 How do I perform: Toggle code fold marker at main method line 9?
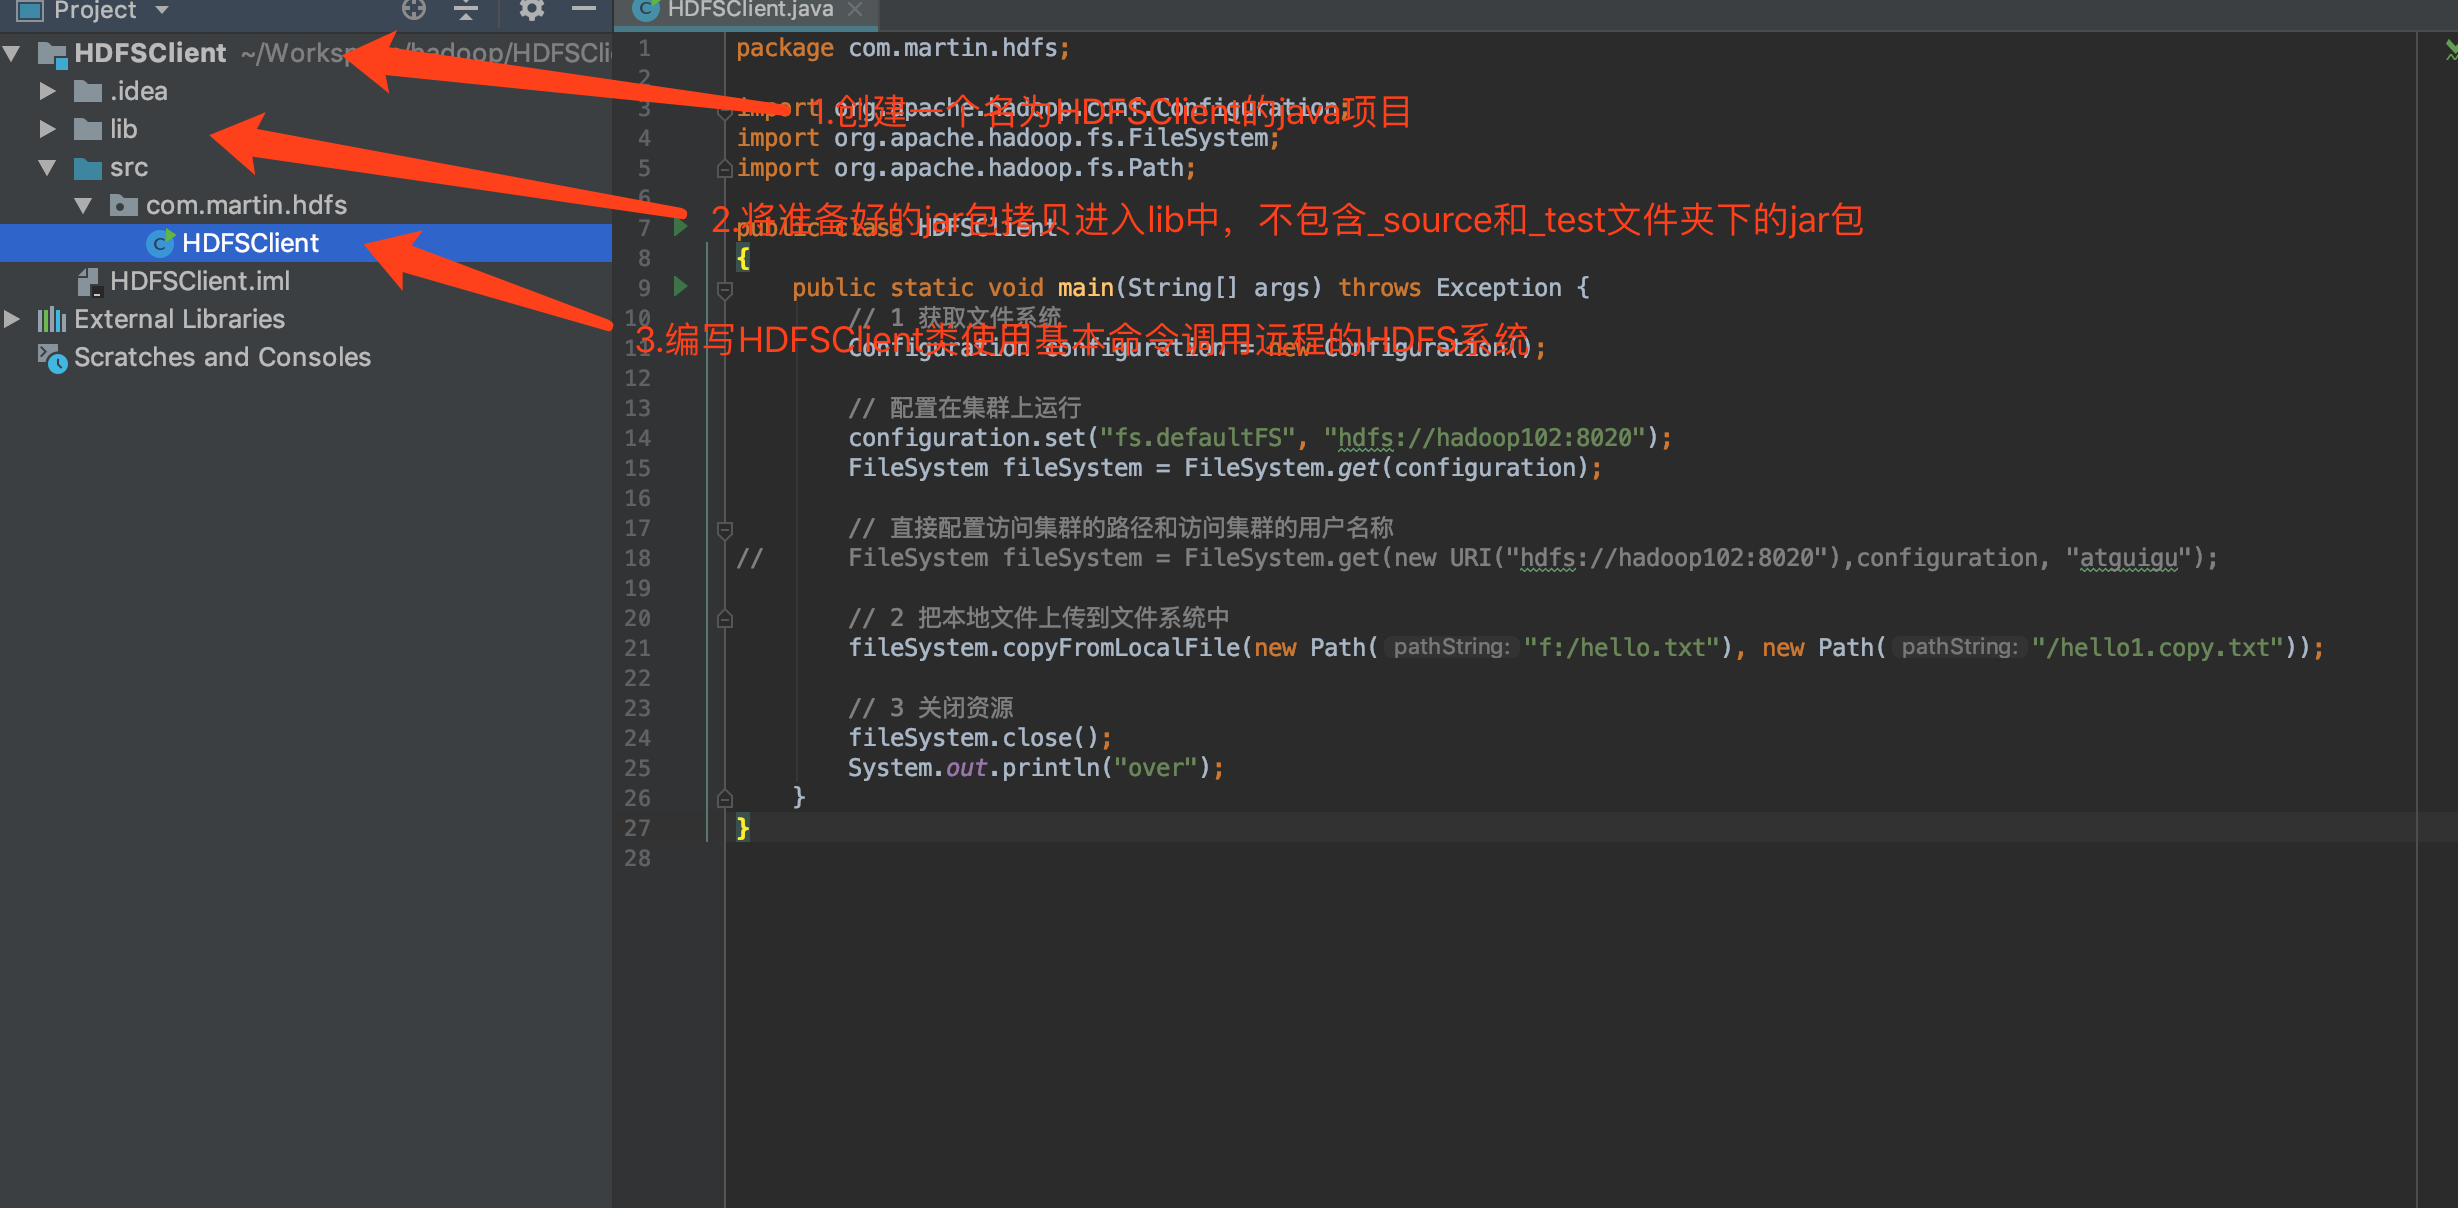point(725,290)
